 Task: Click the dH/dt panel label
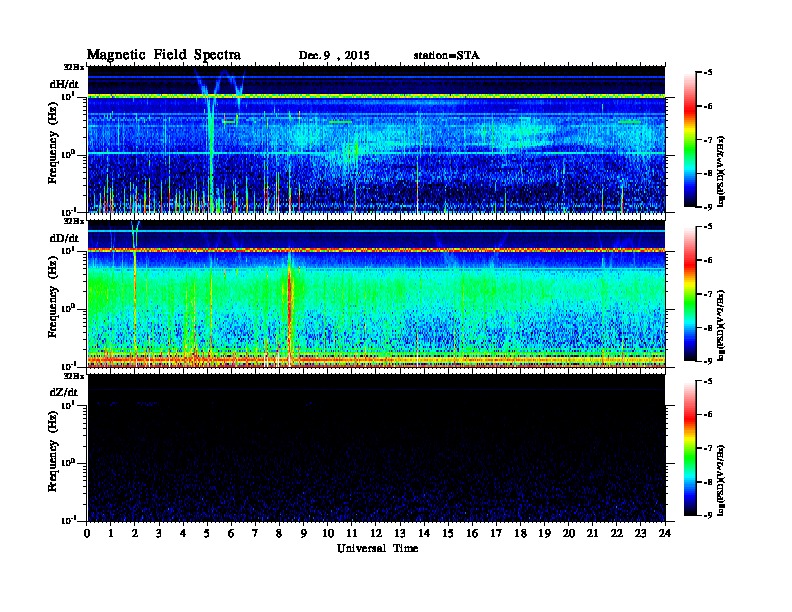tap(64, 84)
